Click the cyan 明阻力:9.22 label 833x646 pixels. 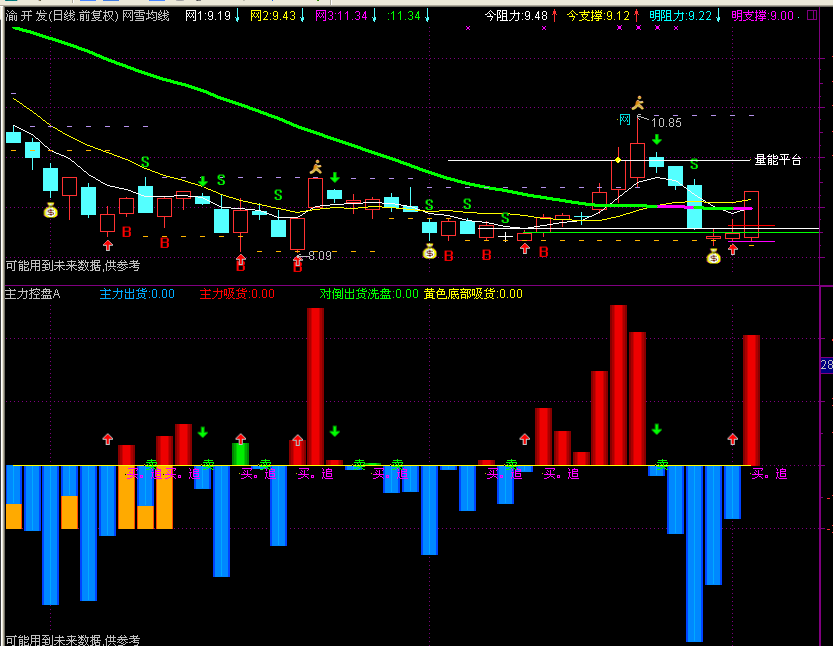click(x=681, y=16)
